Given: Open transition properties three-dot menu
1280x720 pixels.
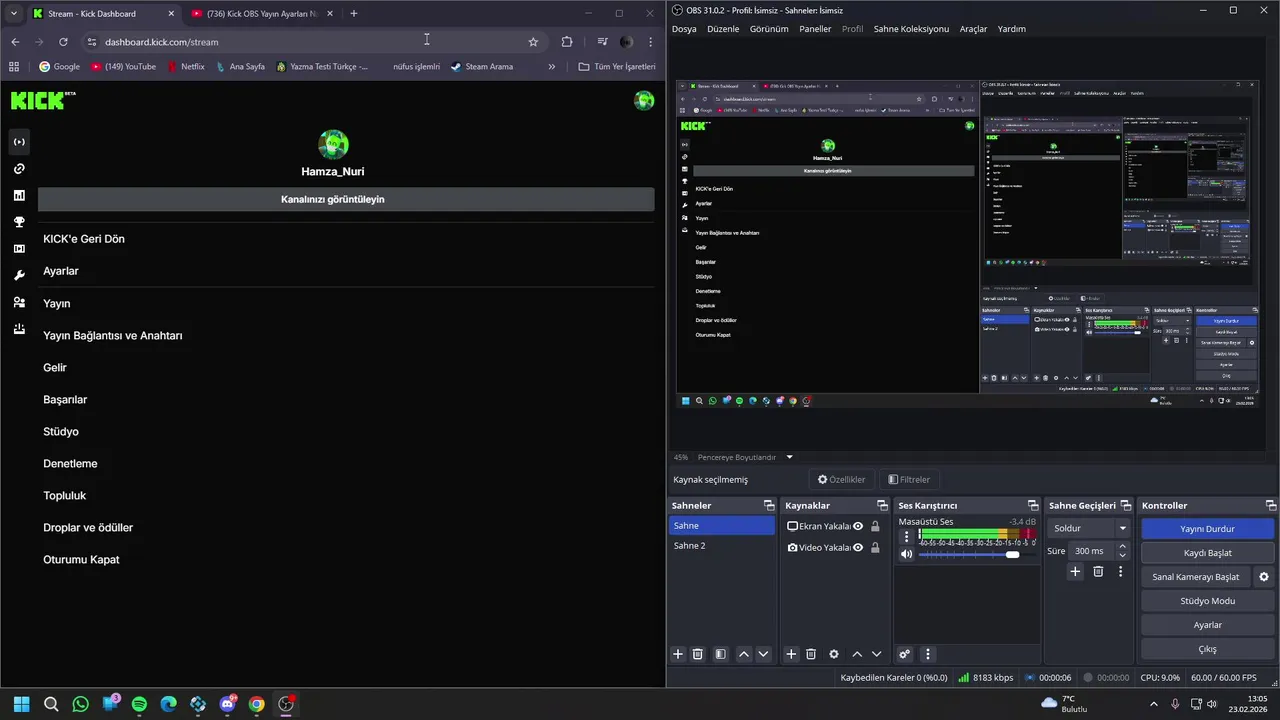Looking at the screenshot, I should coord(1120,571).
